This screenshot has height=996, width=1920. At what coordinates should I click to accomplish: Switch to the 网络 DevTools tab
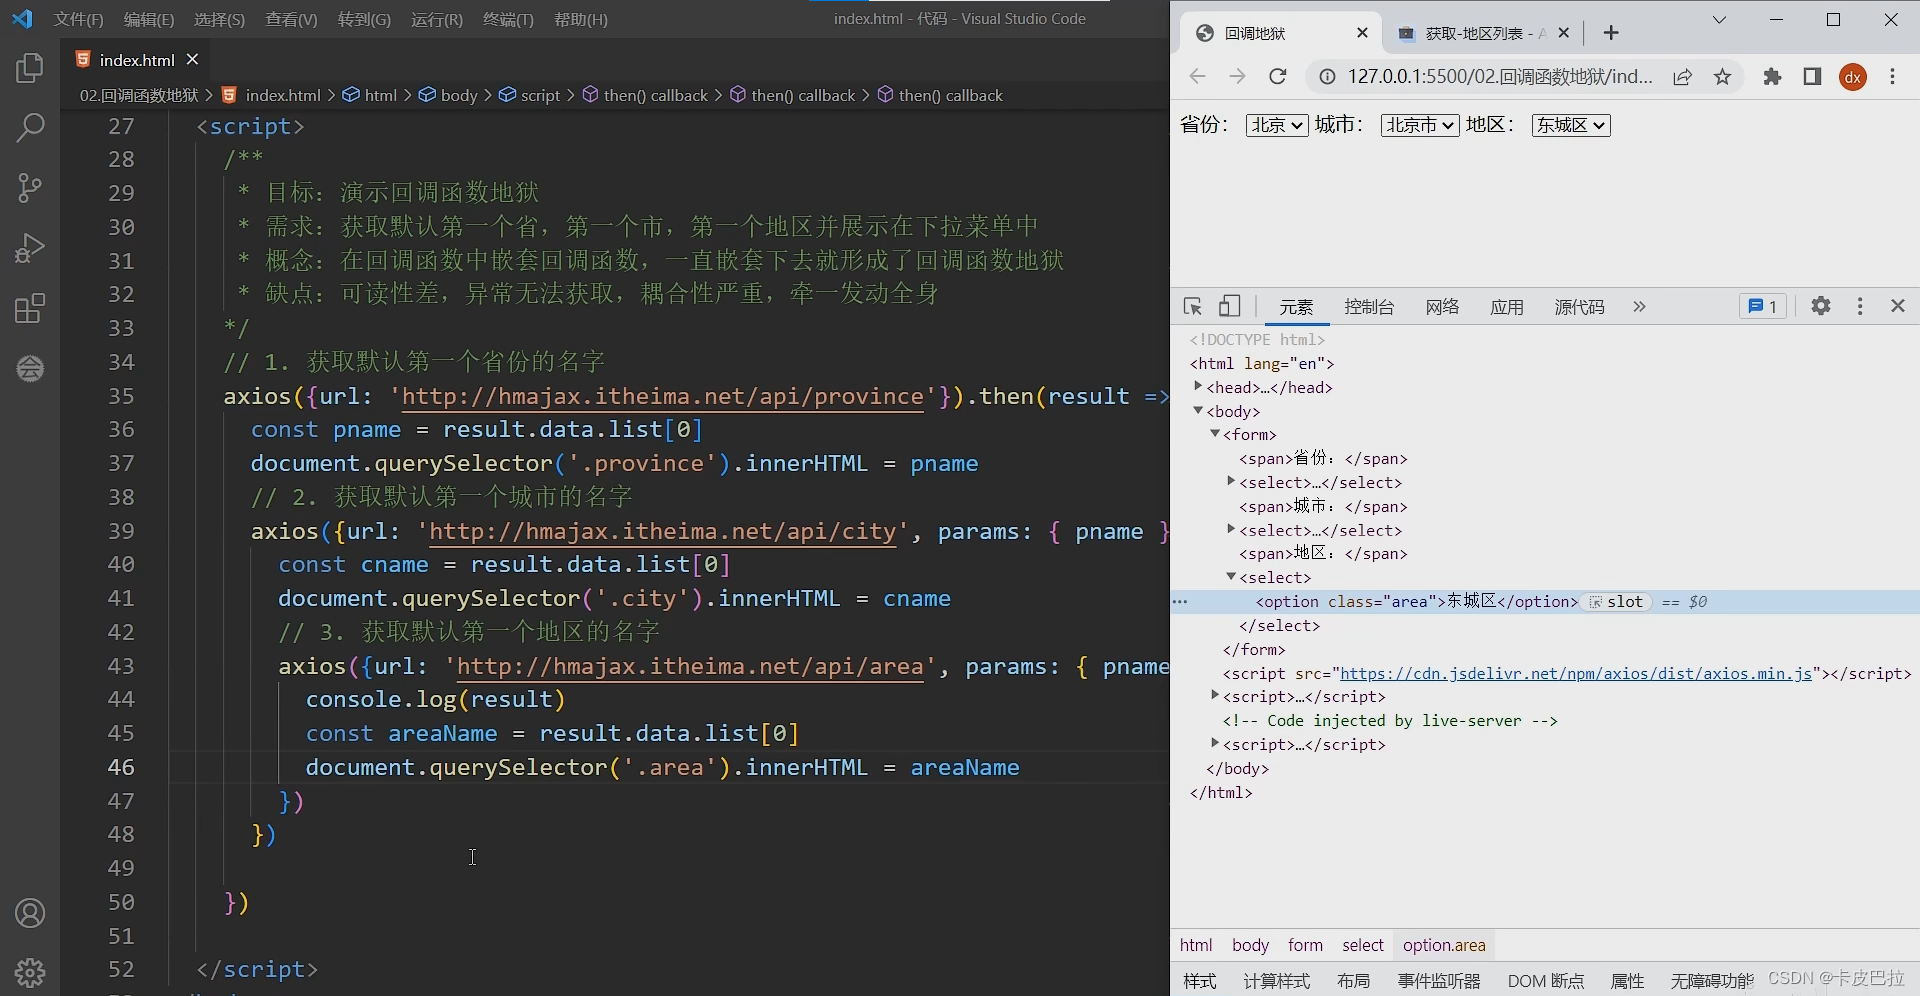point(1442,307)
